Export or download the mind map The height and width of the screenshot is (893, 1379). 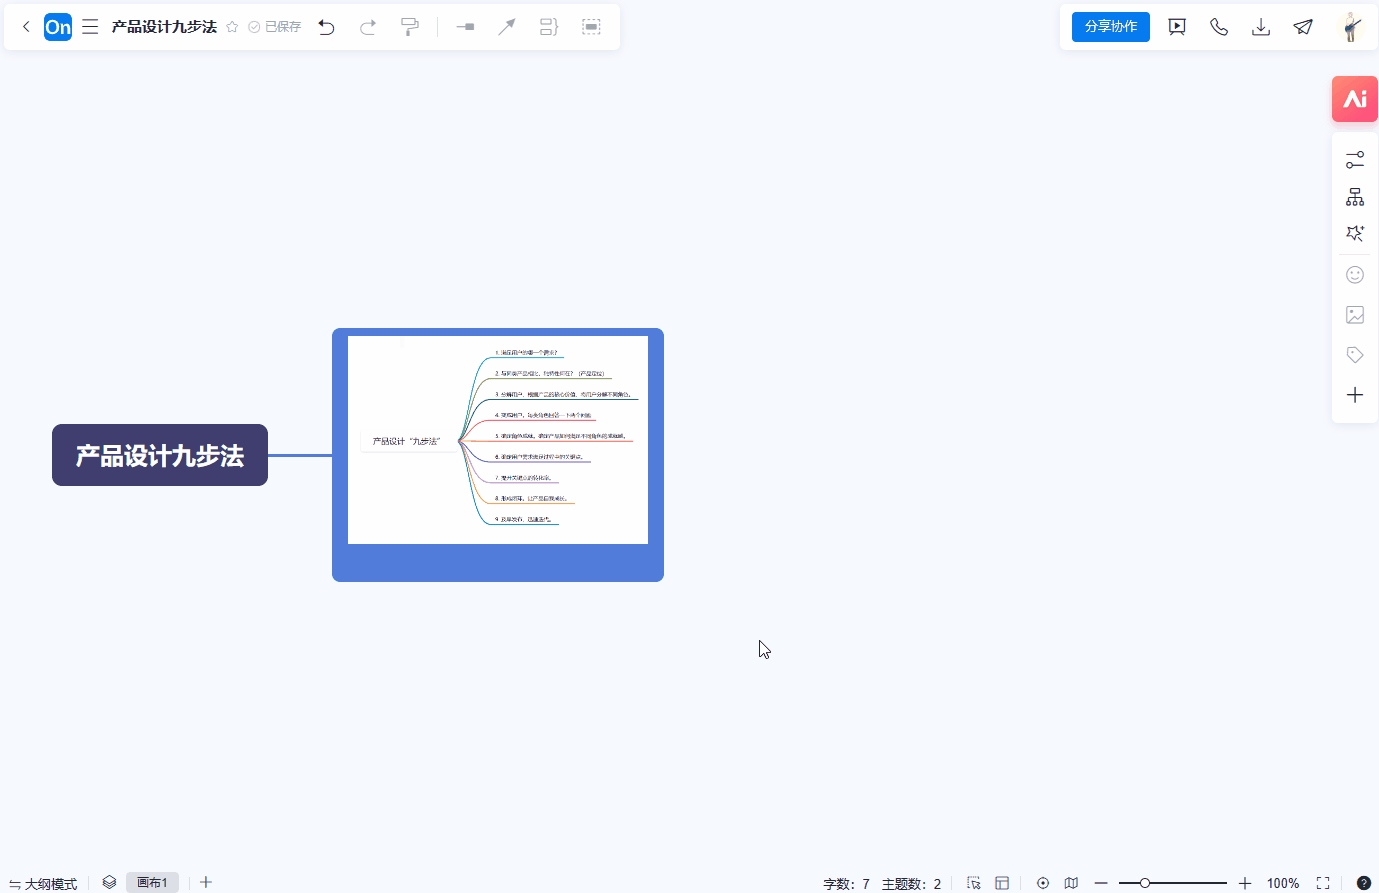pos(1261,27)
